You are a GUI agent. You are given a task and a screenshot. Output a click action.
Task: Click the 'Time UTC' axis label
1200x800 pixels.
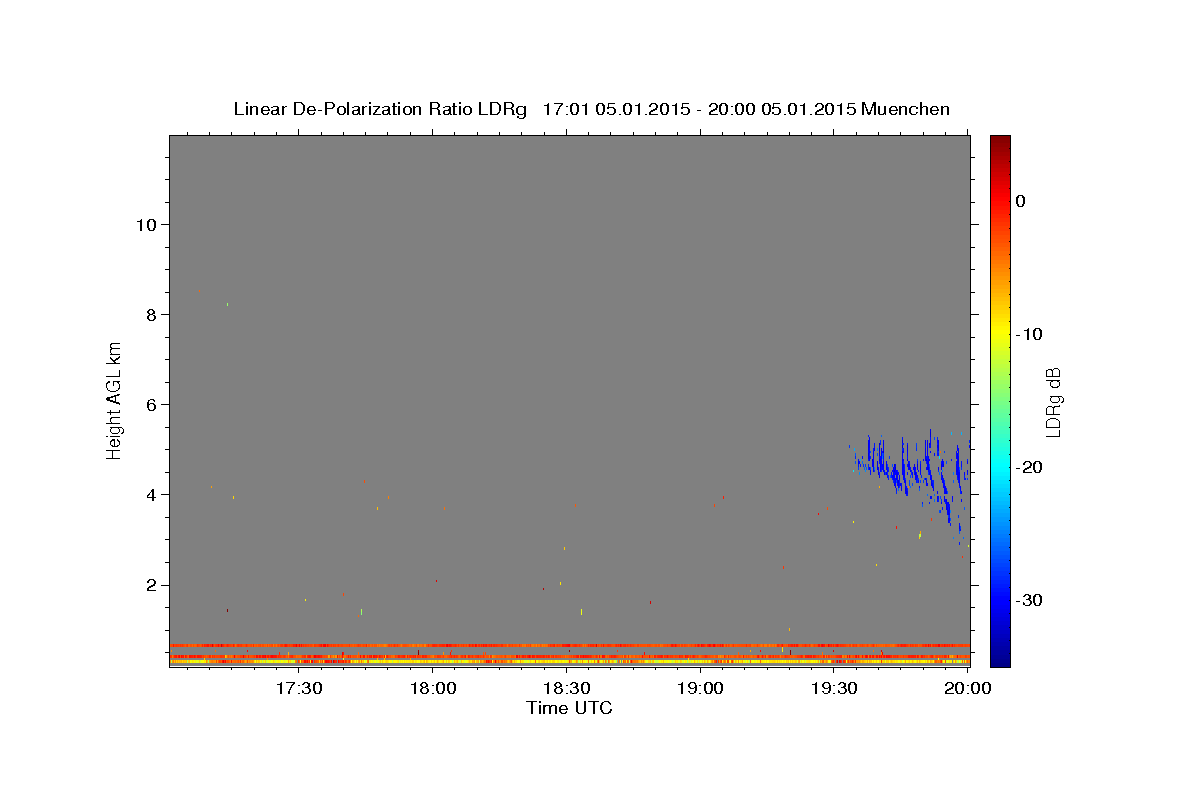(x=569, y=708)
